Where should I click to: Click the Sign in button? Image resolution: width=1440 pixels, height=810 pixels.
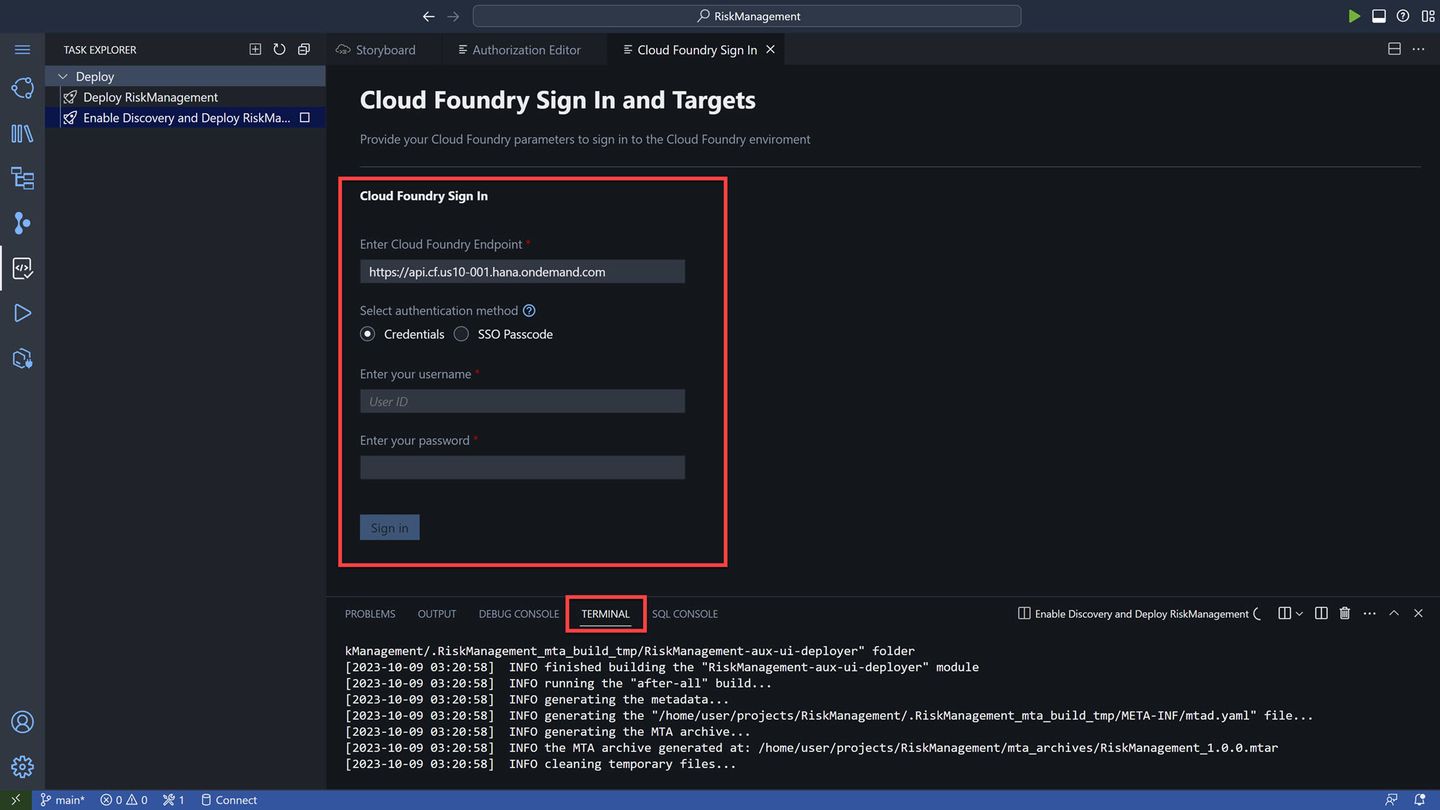390,528
